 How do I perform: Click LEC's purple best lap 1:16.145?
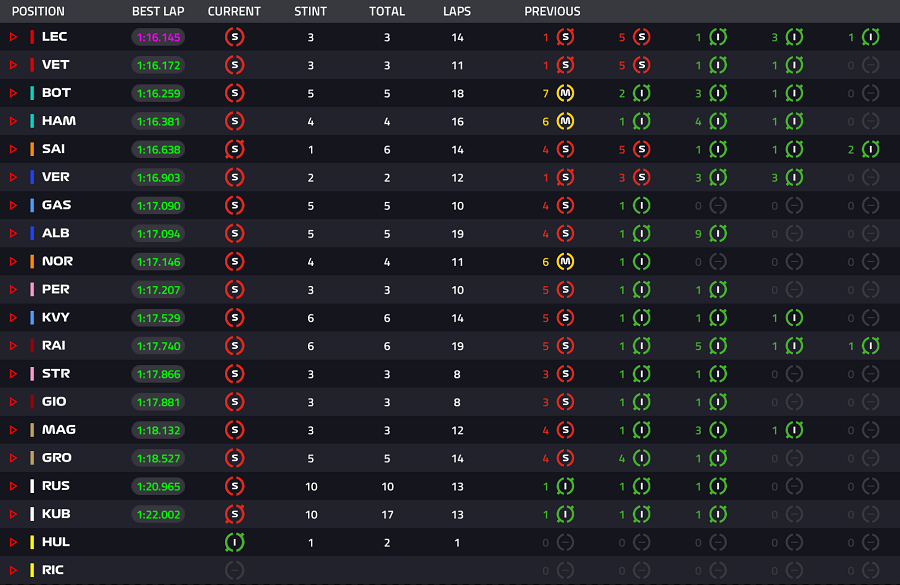(158, 37)
